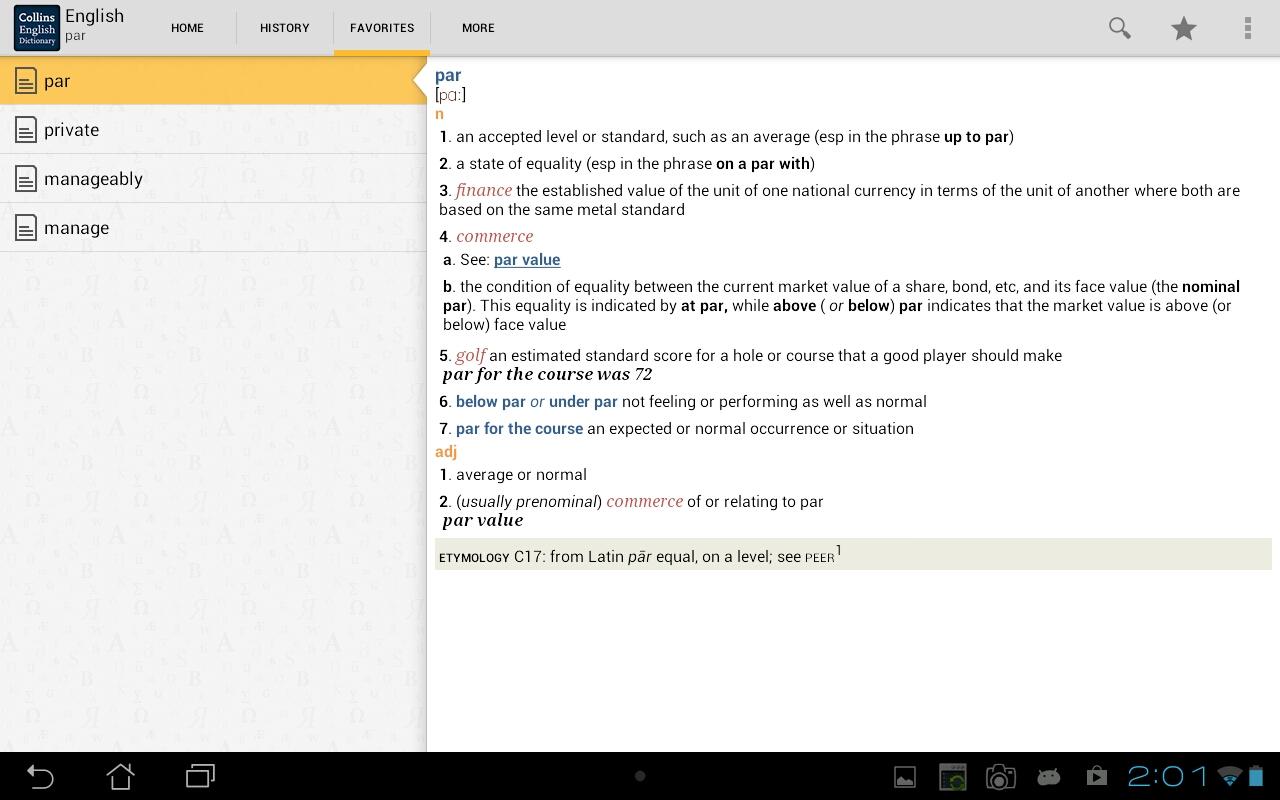Toggle the star favorite icon

click(x=1183, y=28)
